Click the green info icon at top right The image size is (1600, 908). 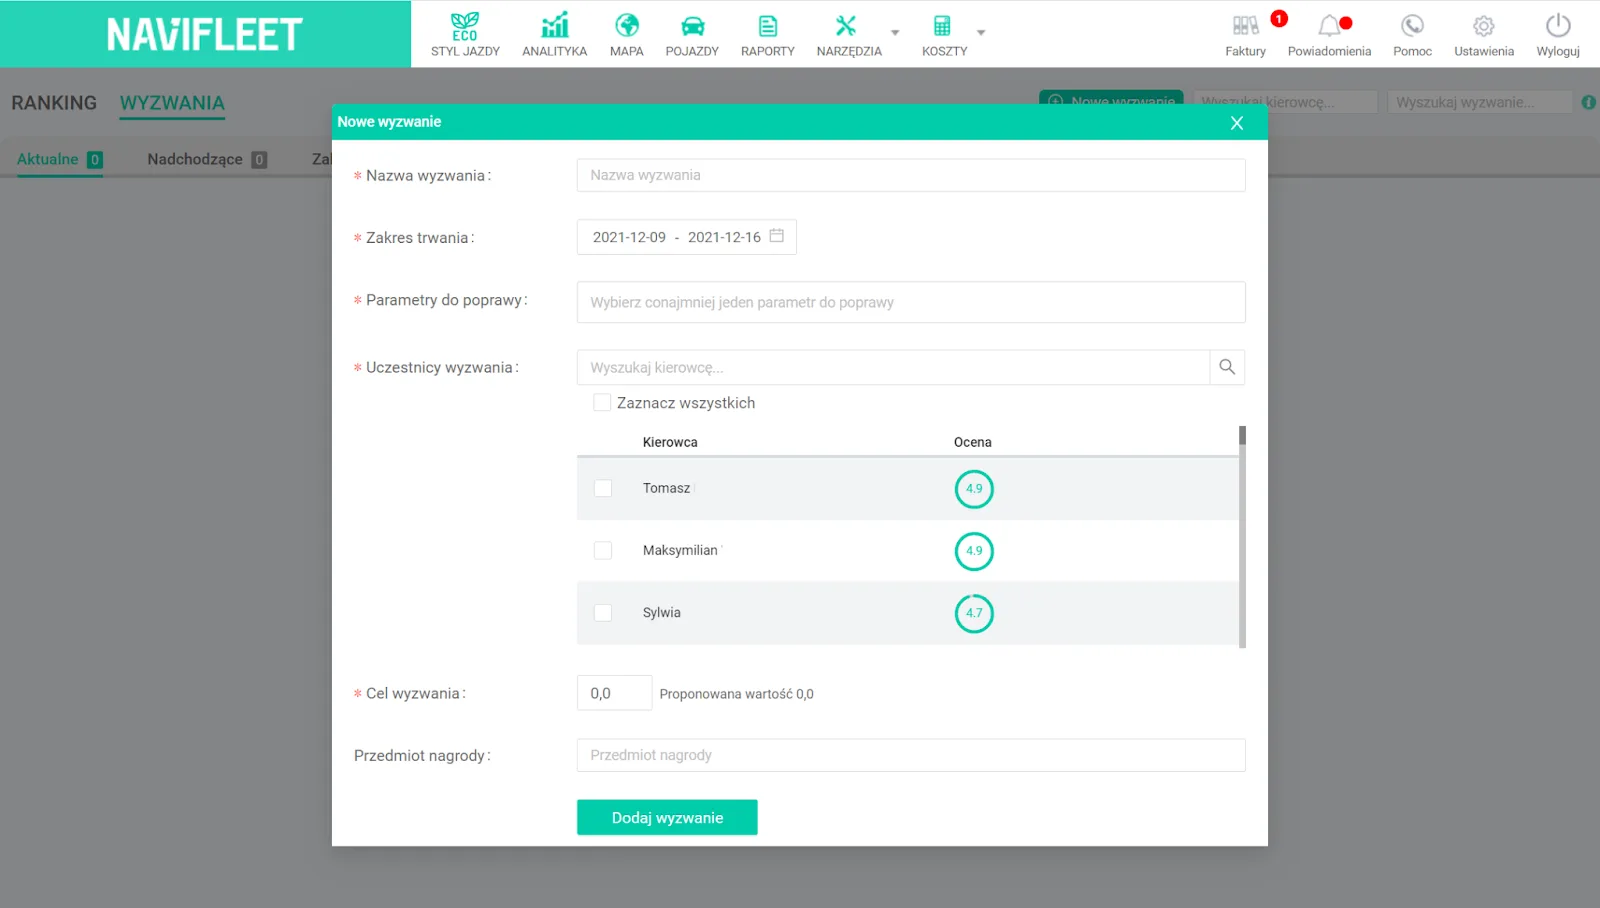click(x=1588, y=102)
